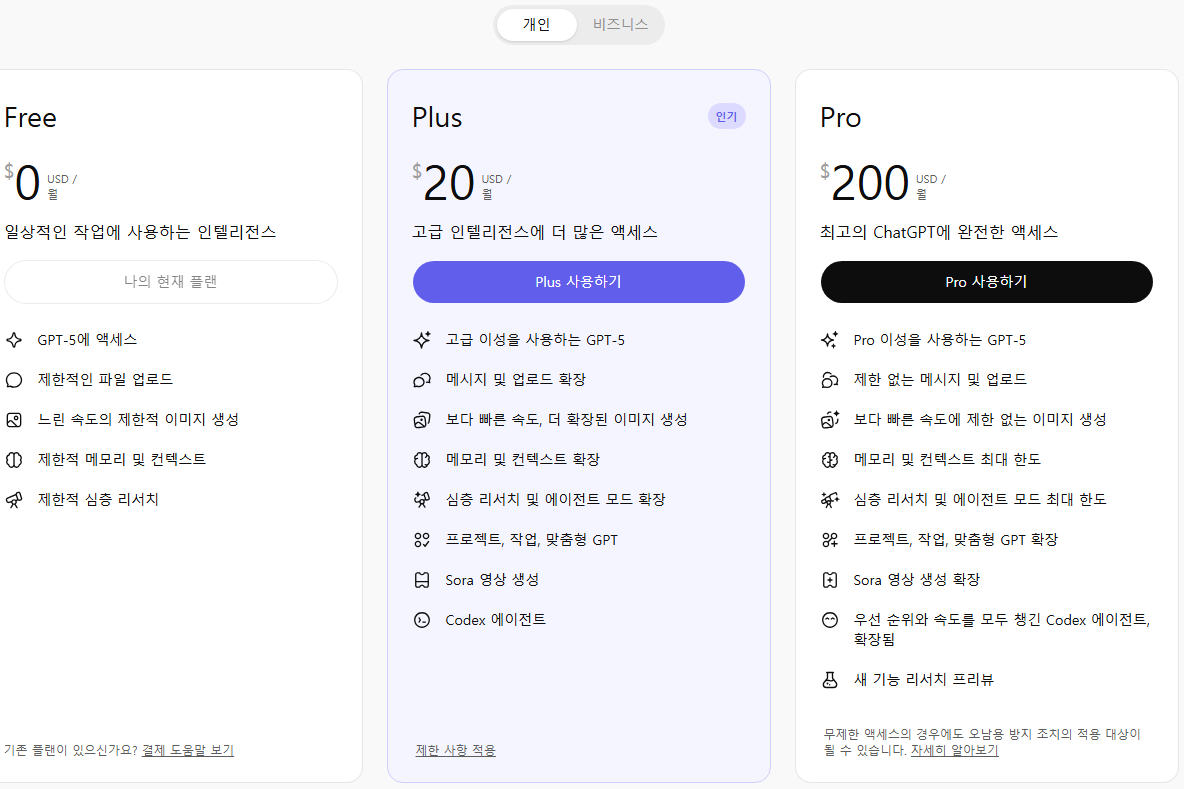Click the sparkle icon beside GPT-5에 액세스
The image size is (1184, 789).
point(14,340)
